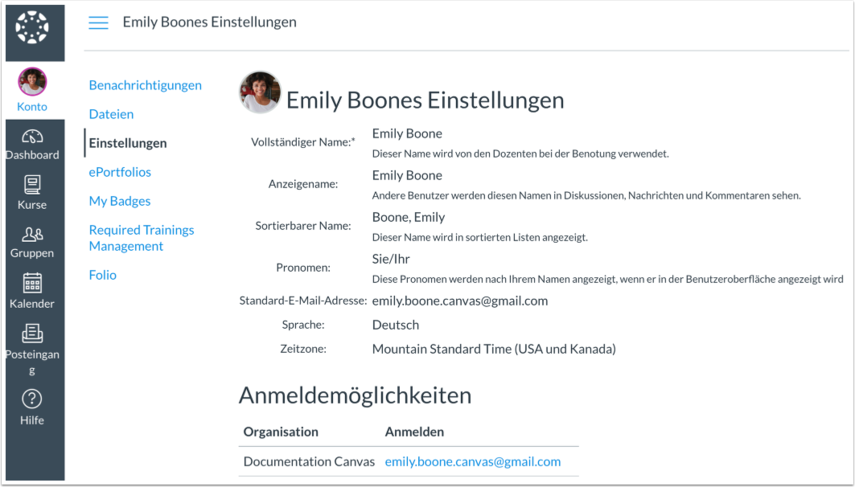Image resolution: width=855 pixels, height=487 pixels.
Task: Click Emily Boone's profile picture next to heading
Action: pyautogui.click(x=260, y=92)
